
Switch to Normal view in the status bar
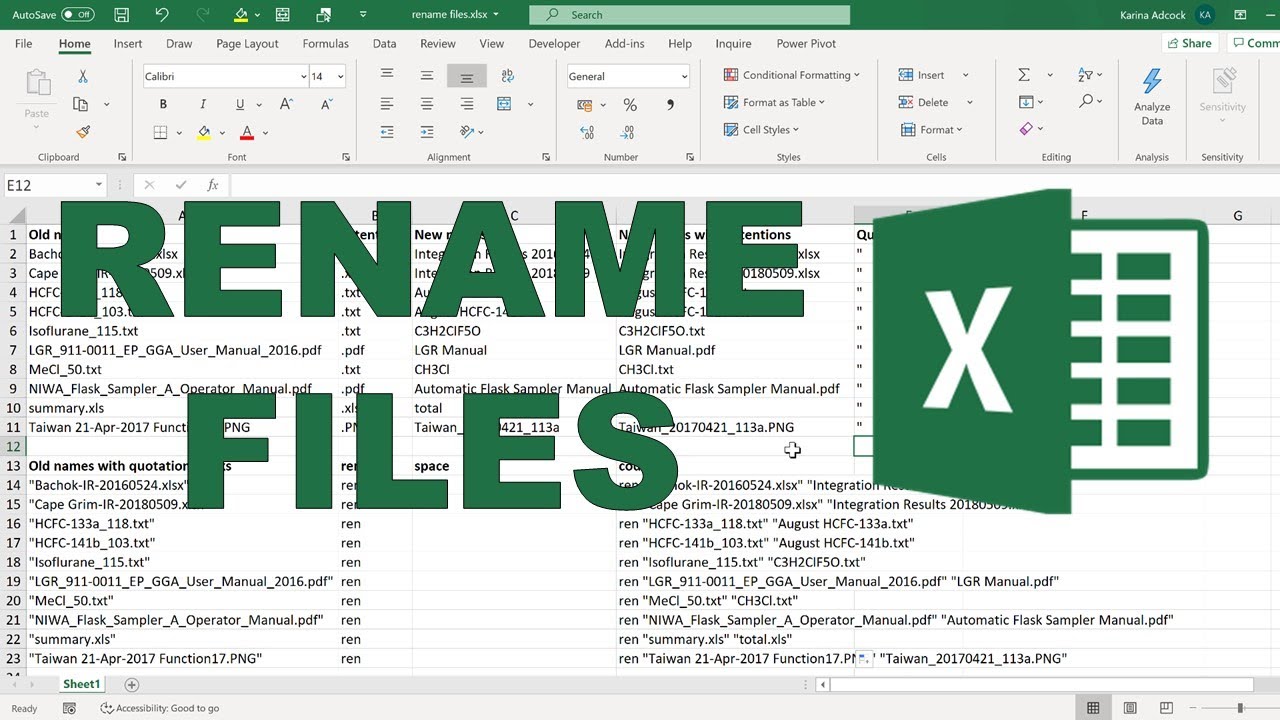tap(1093, 708)
